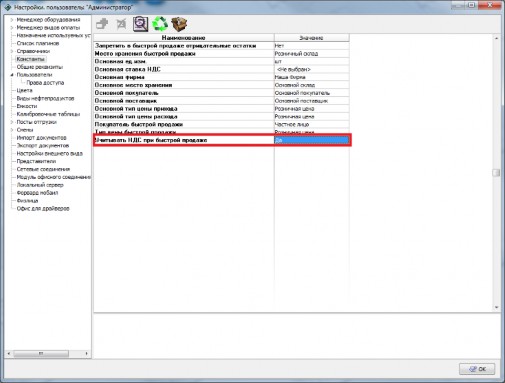The image size is (505, 383).
Task: Click the Наименование column header
Action: tap(184, 38)
